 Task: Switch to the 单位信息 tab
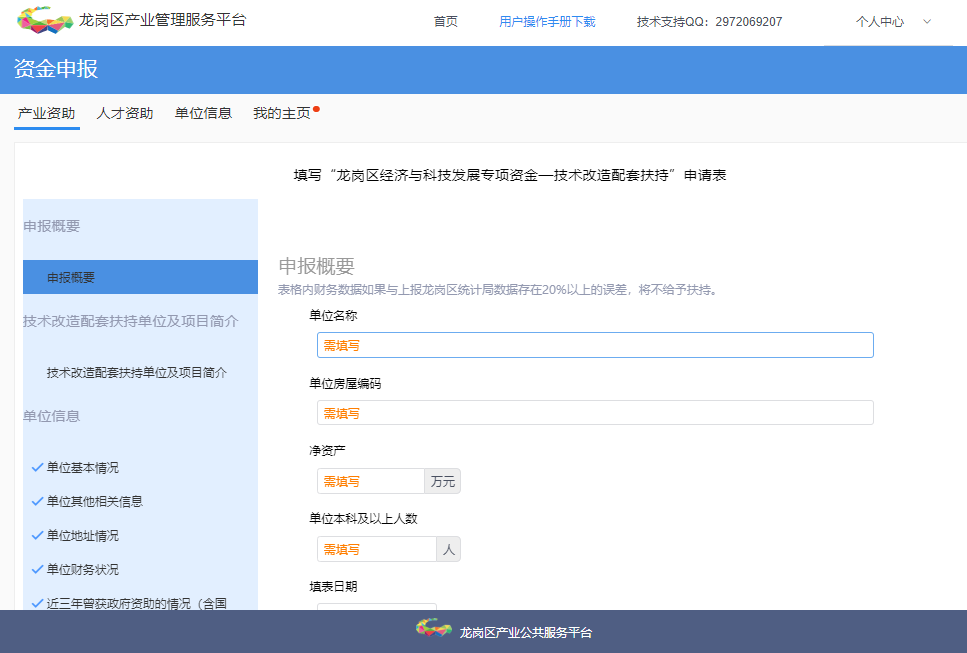(203, 113)
